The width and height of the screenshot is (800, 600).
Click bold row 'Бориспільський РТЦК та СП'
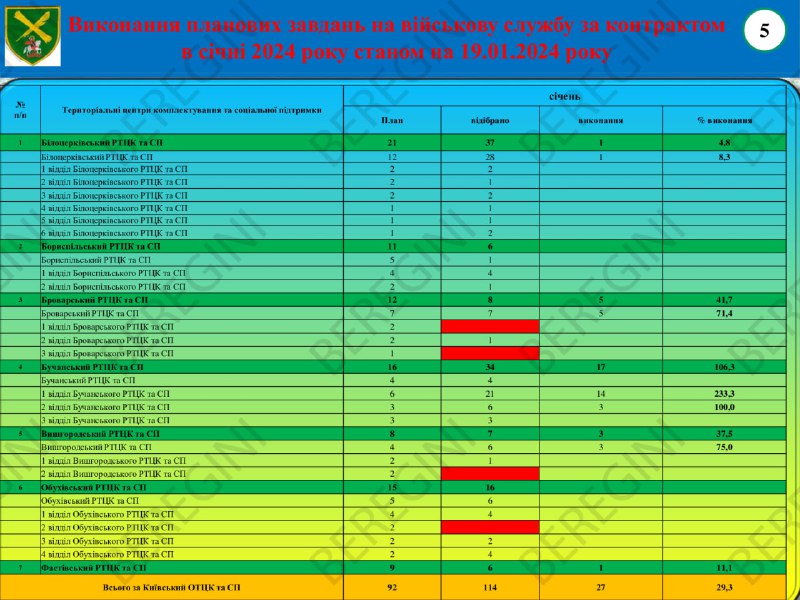point(393,246)
